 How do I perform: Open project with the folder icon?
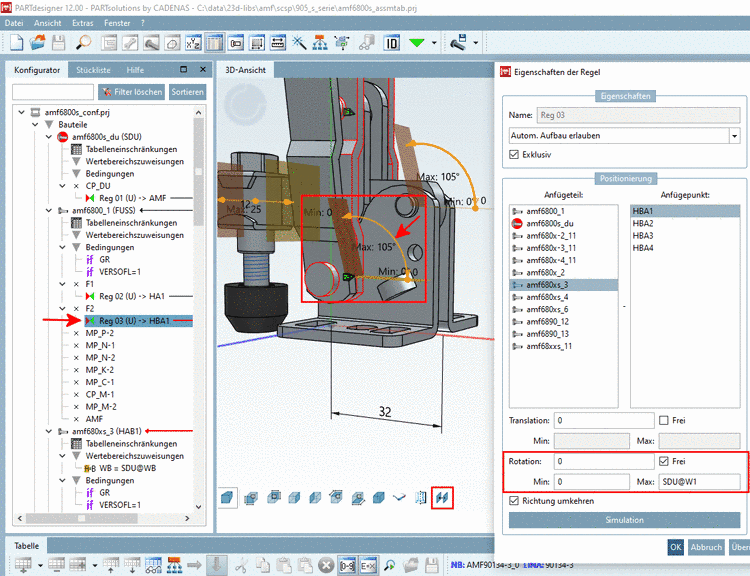[x=37, y=42]
